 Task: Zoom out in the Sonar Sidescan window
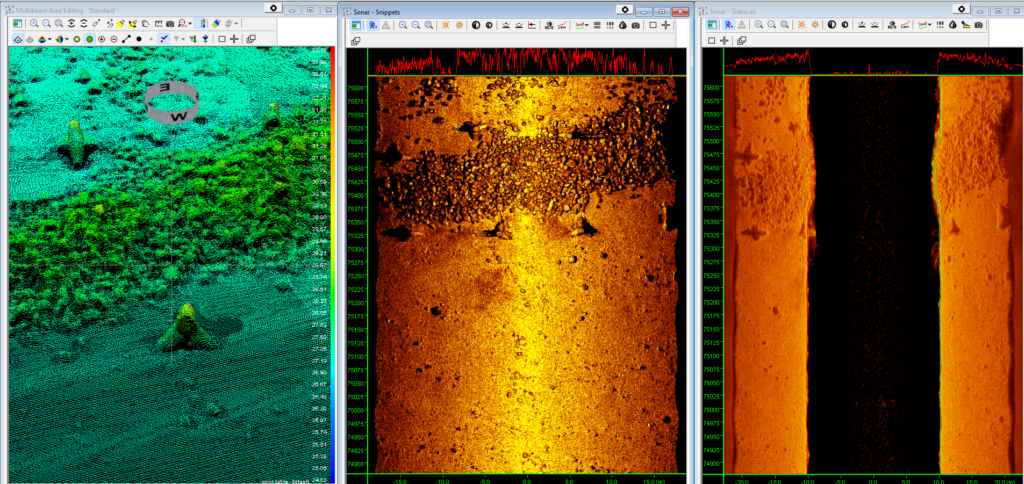coord(771,25)
